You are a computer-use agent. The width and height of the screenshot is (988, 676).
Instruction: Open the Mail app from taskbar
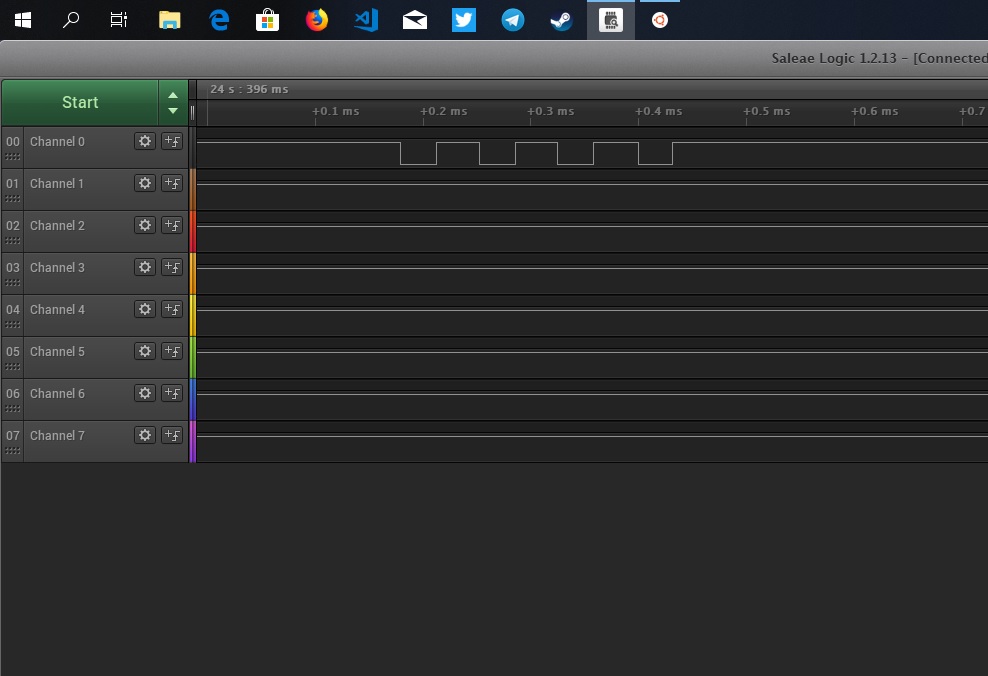coord(415,20)
